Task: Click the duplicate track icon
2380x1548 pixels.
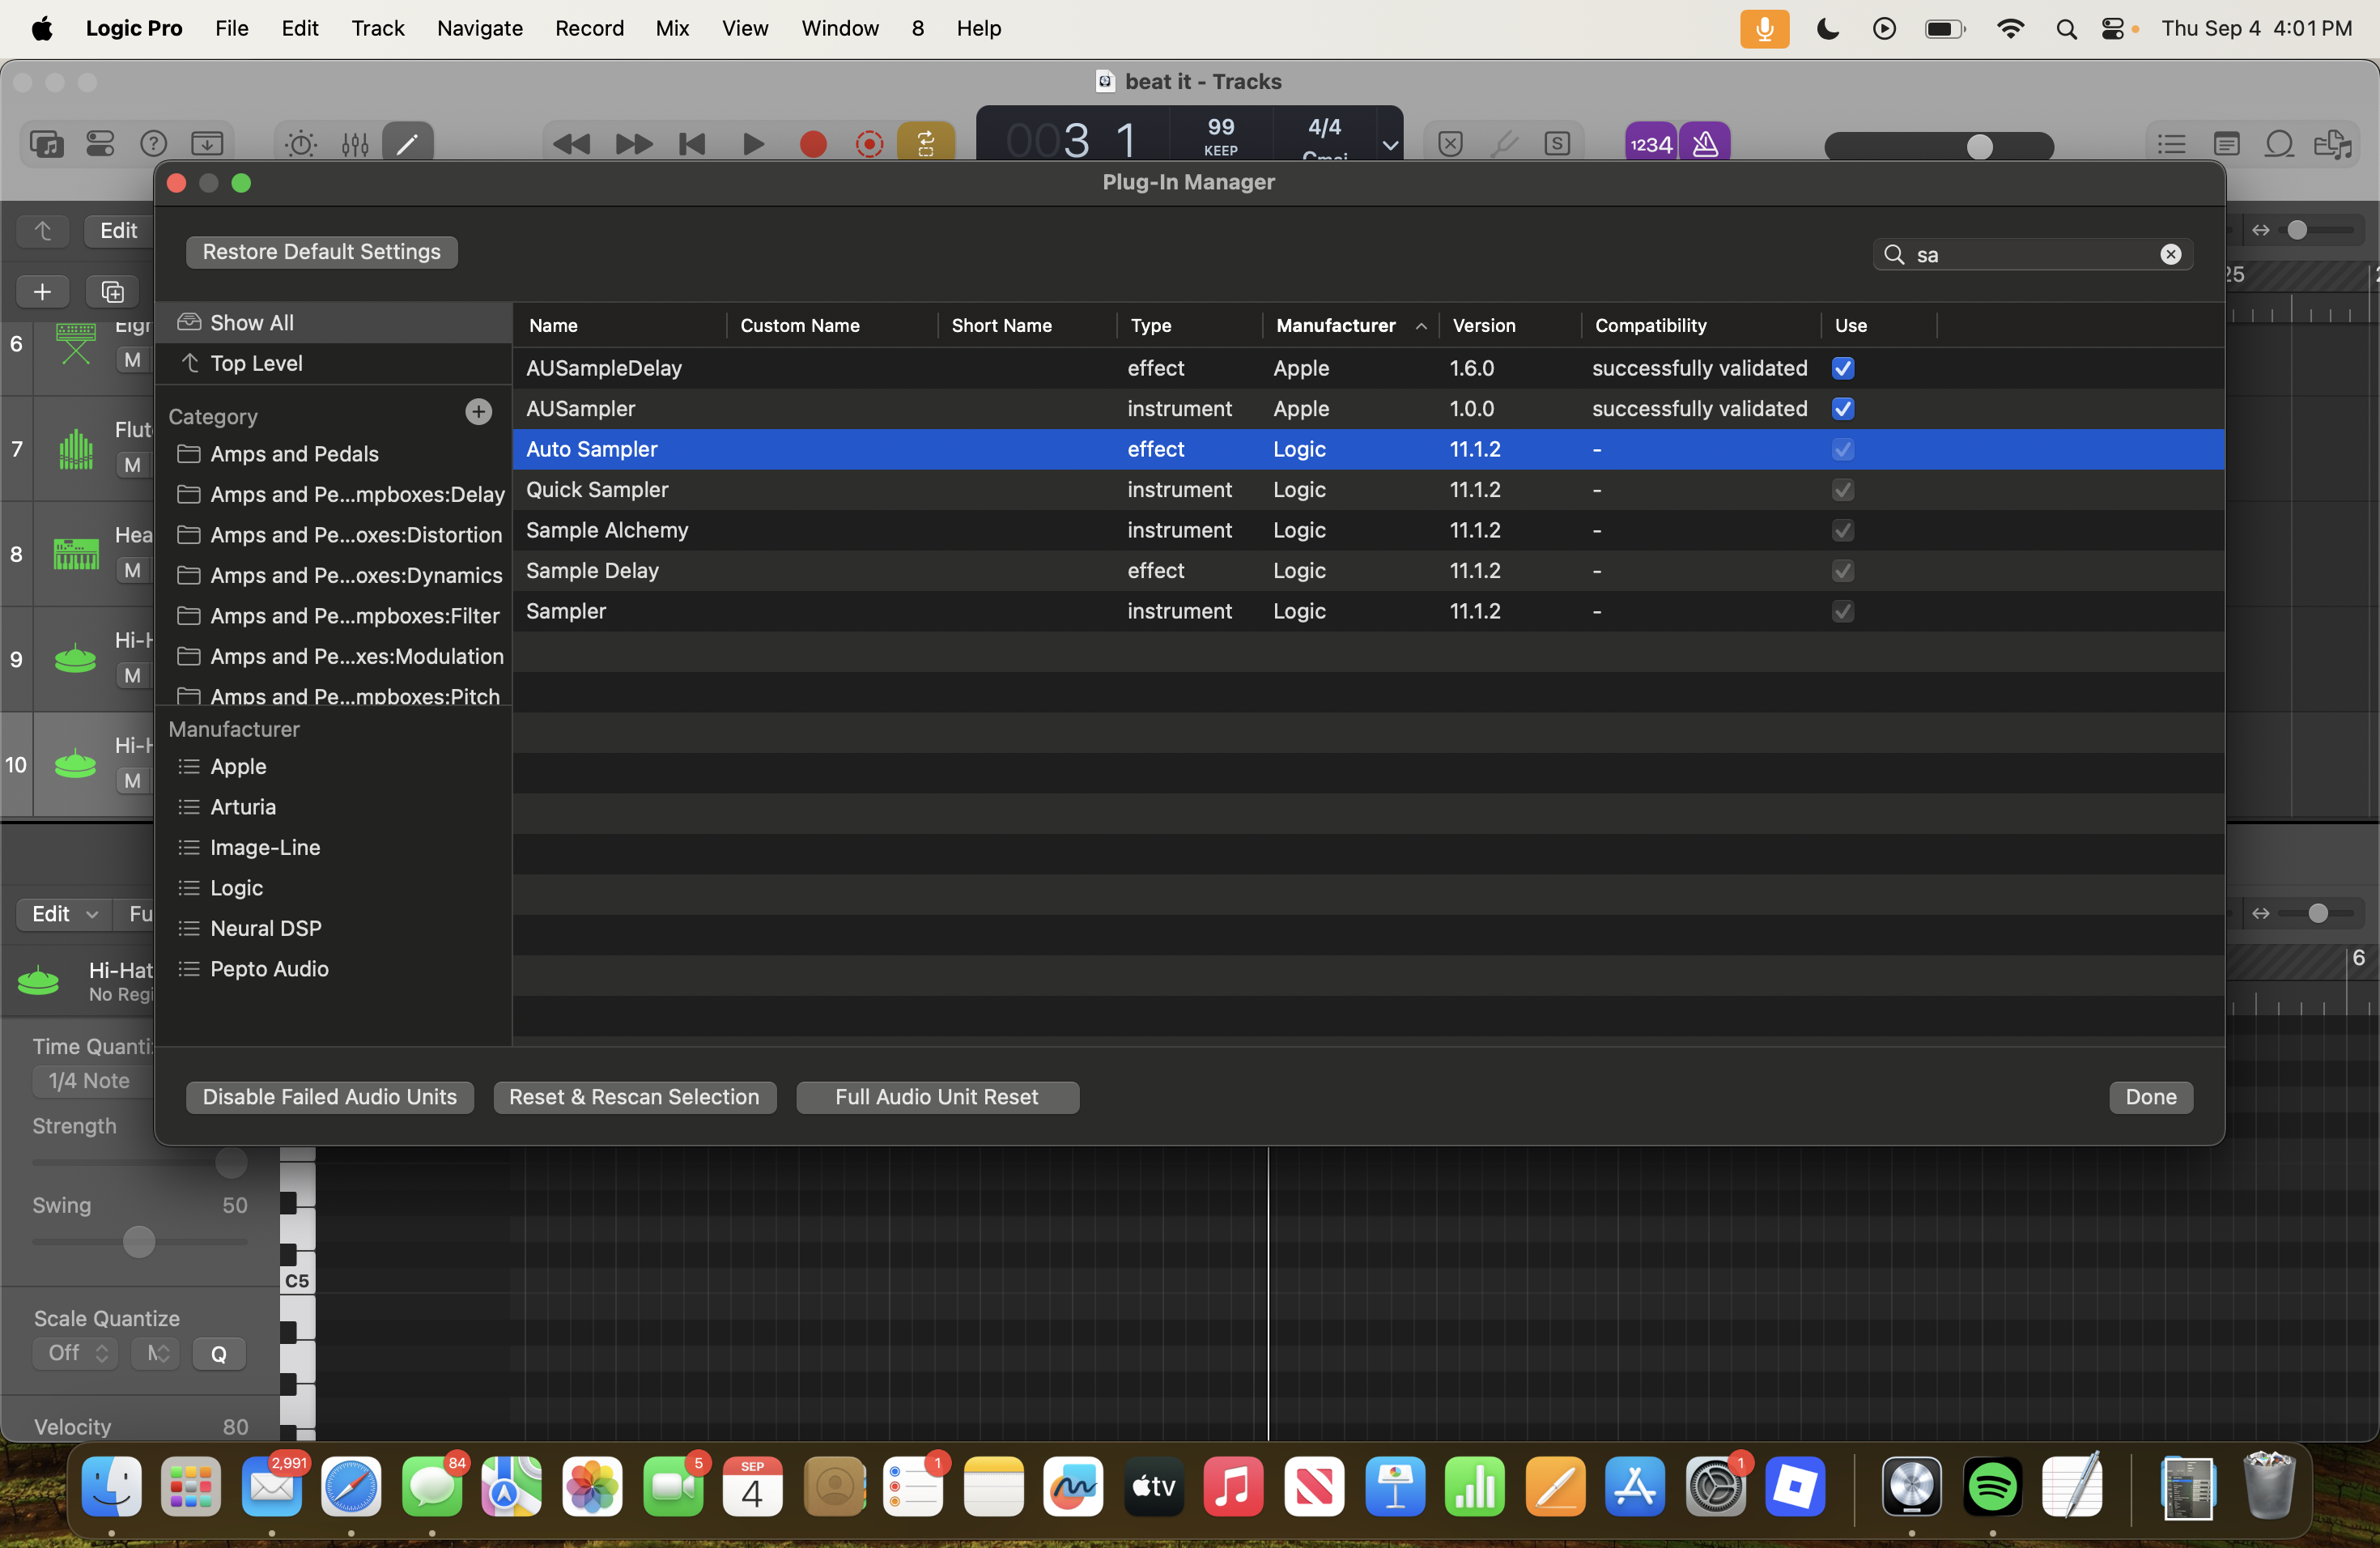Action: 112,291
